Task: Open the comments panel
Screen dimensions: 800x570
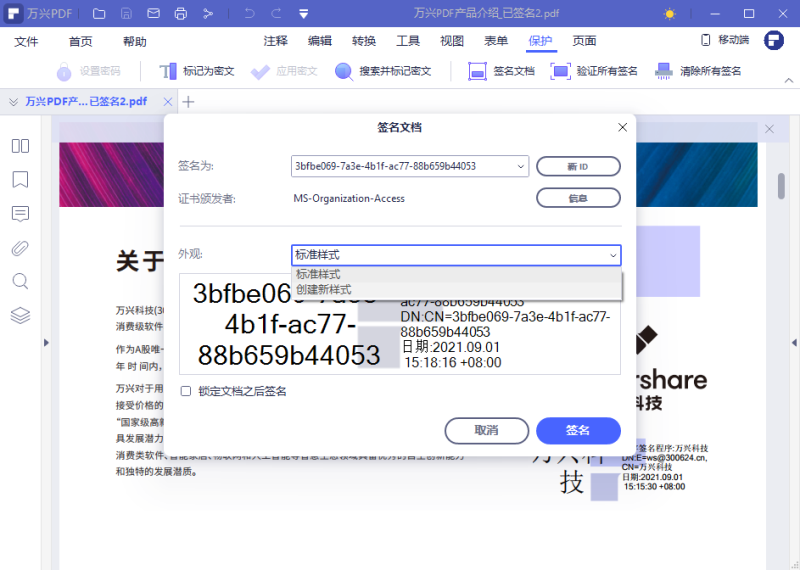Action: (x=20, y=214)
